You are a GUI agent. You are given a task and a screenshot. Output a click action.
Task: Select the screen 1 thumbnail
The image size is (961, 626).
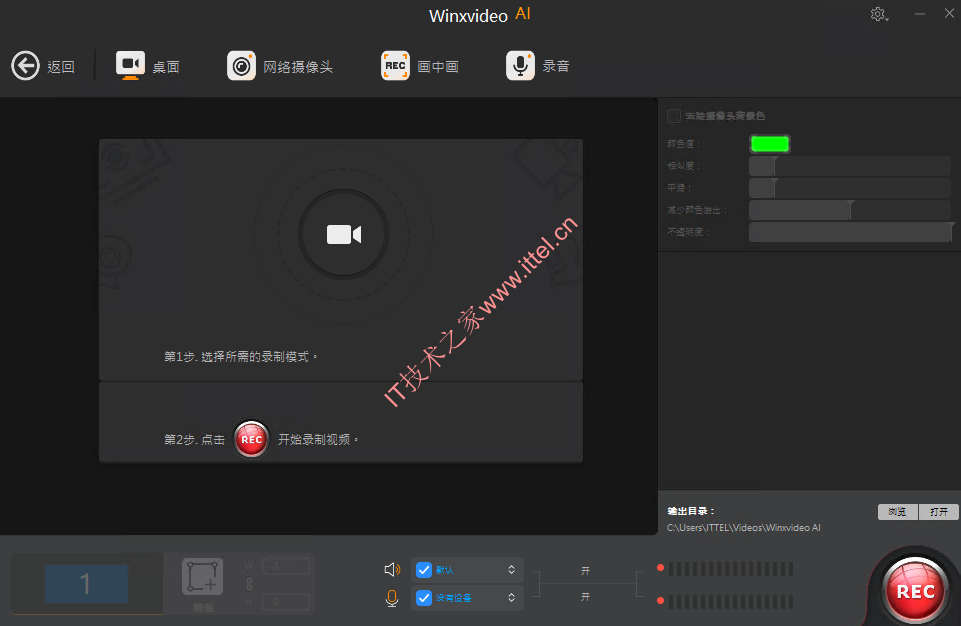click(x=86, y=584)
